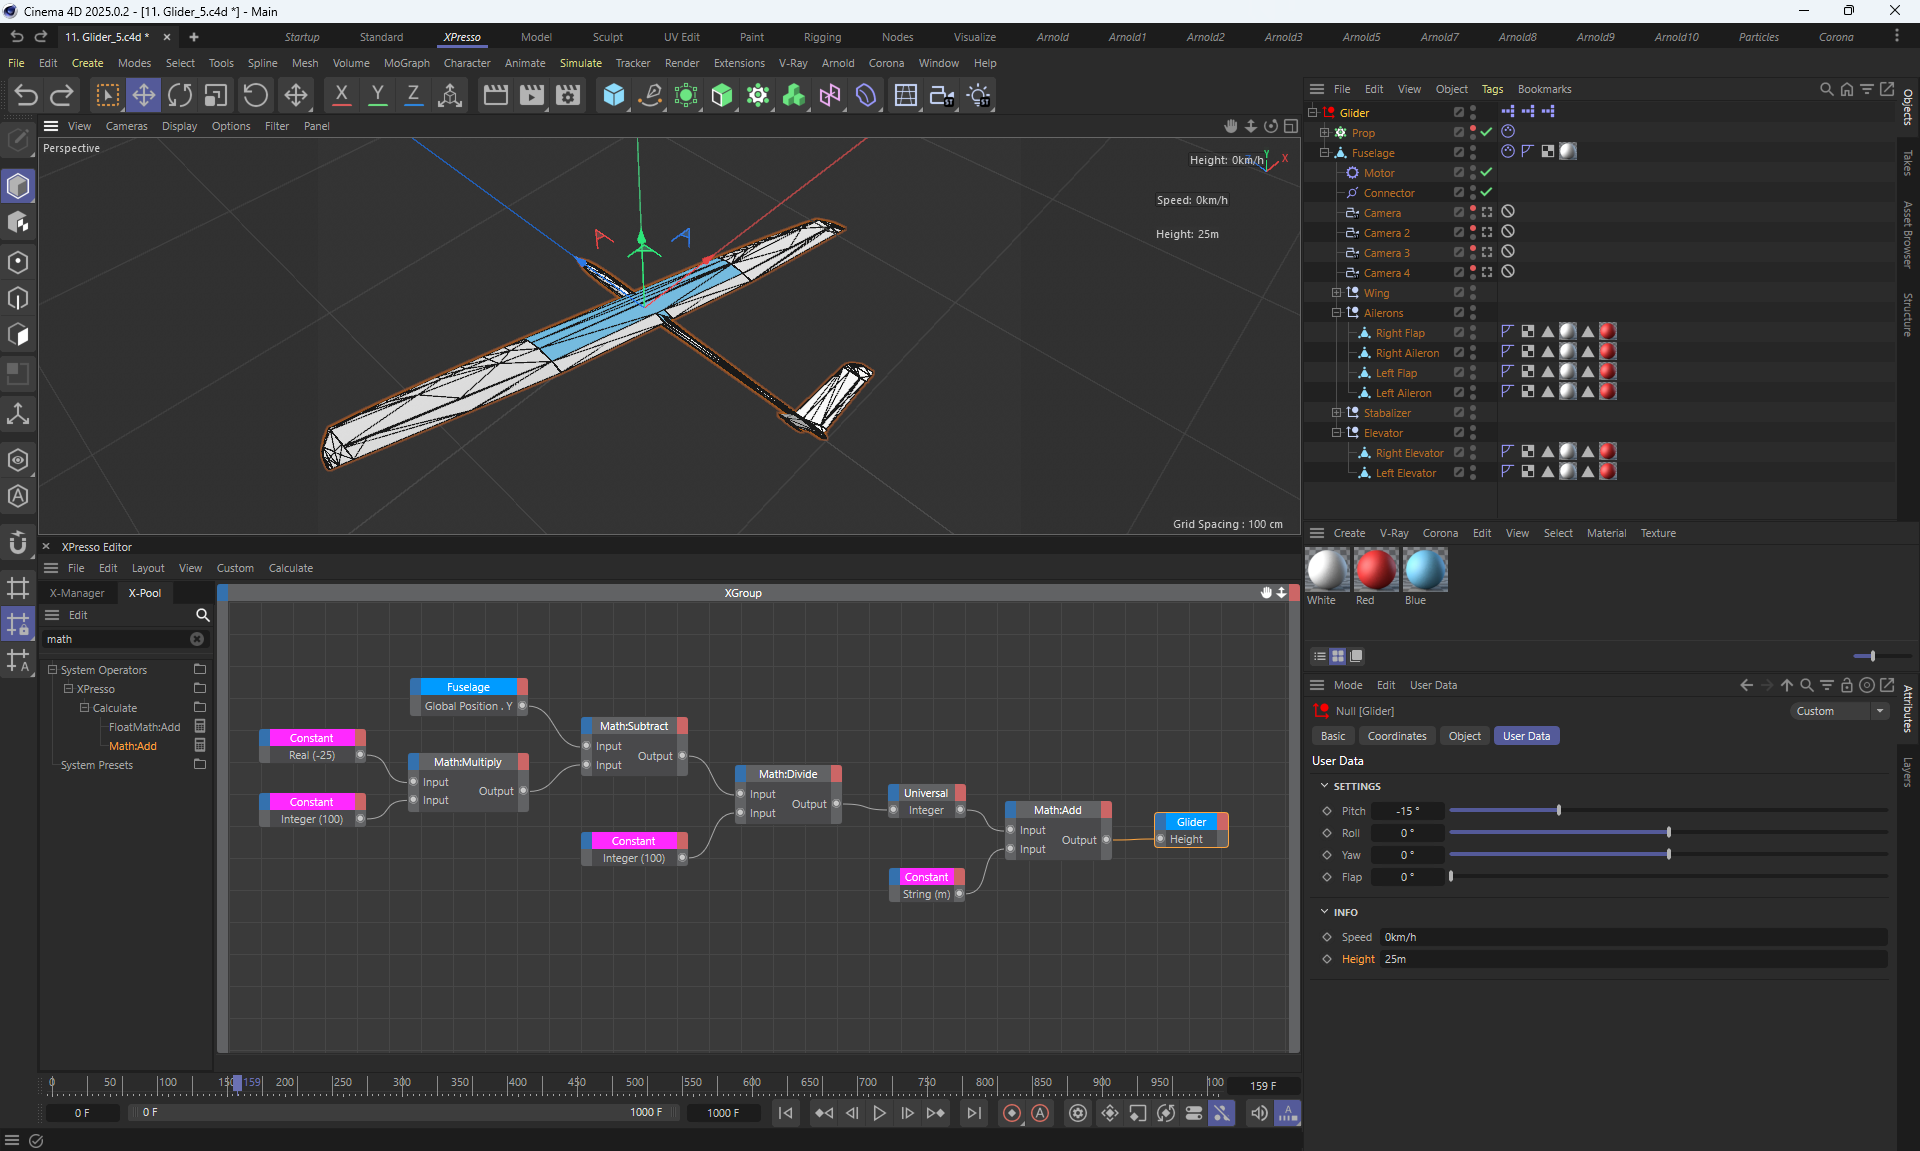Click the Record Active Objects button

pyautogui.click(x=1012, y=1113)
